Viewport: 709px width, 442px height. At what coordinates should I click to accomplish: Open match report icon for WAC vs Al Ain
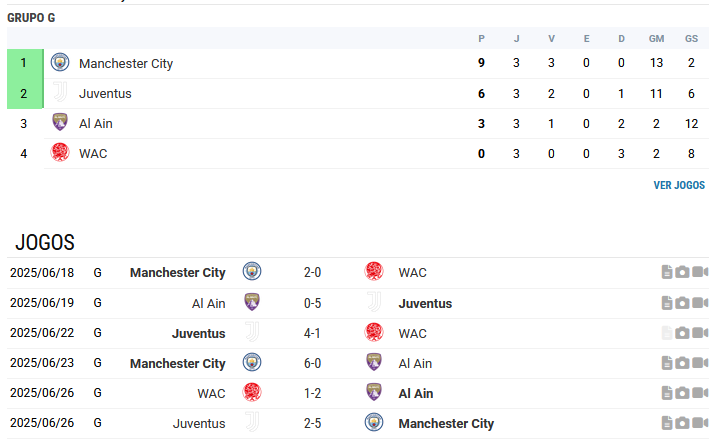[667, 393]
